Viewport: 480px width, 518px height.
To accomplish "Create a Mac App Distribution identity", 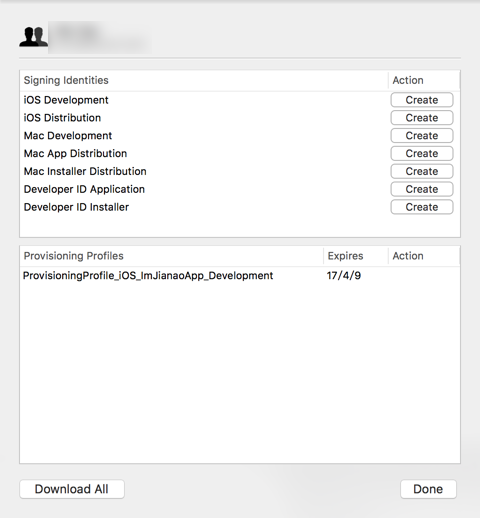I will pyautogui.click(x=422, y=153).
